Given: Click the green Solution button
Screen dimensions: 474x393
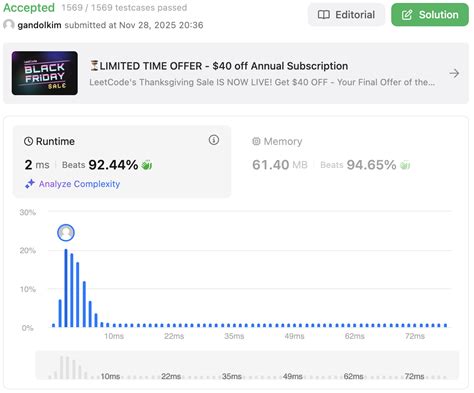Looking at the screenshot, I should (430, 15).
